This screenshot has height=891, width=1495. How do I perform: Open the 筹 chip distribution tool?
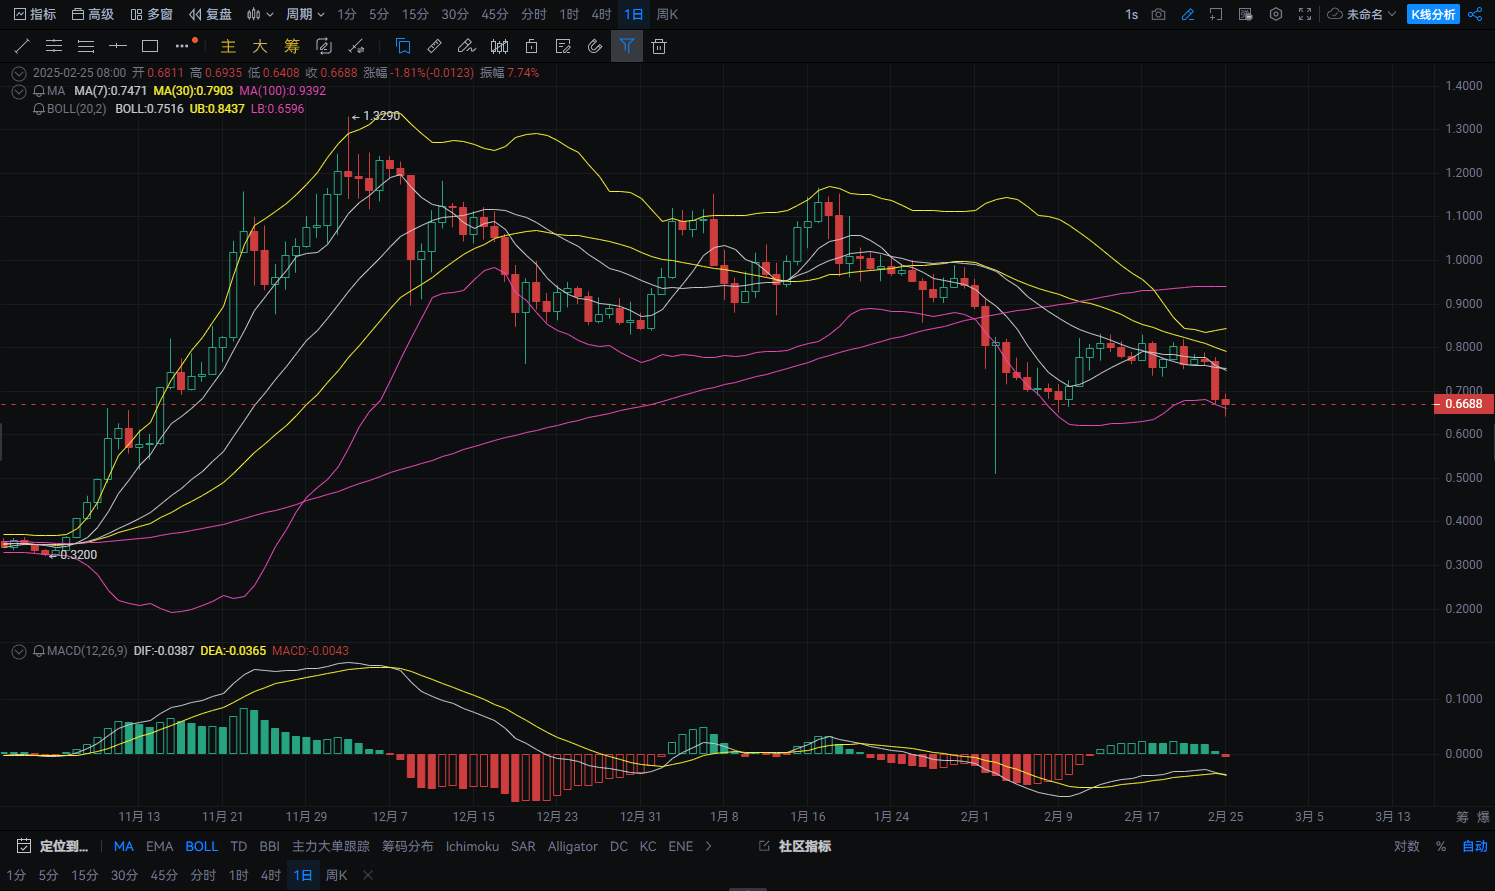pyautogui.click(x=291, y=46)
